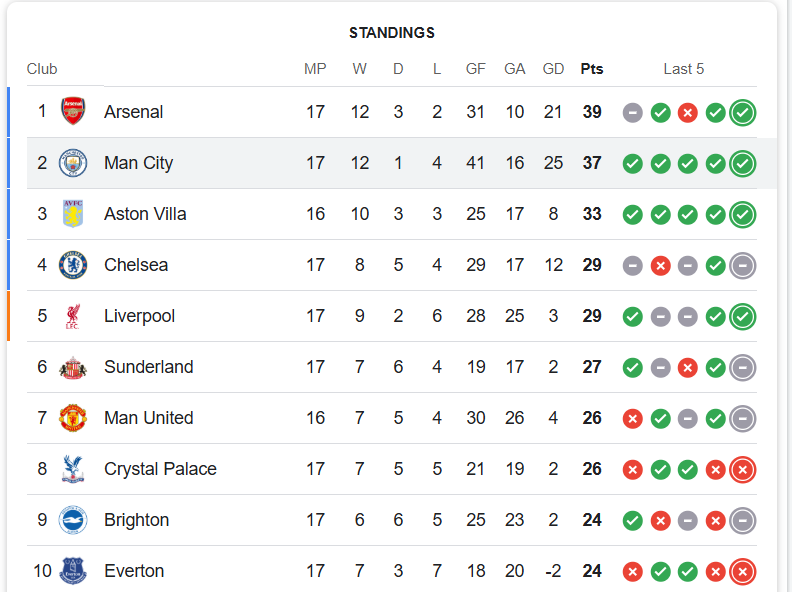The width and height of the screenshot is (792, 592).
Task: Click the Arsenal club crest icon
Action: coord(73,112)
